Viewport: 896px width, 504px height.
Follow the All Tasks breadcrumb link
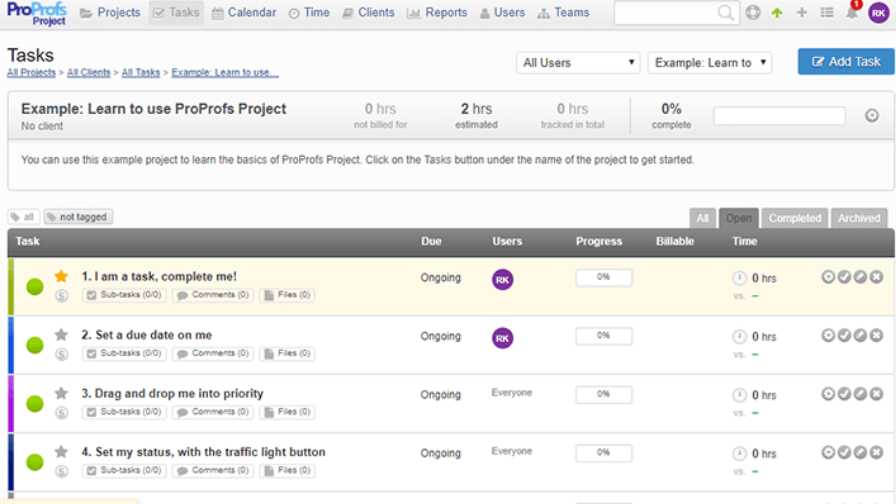(141, 73)
